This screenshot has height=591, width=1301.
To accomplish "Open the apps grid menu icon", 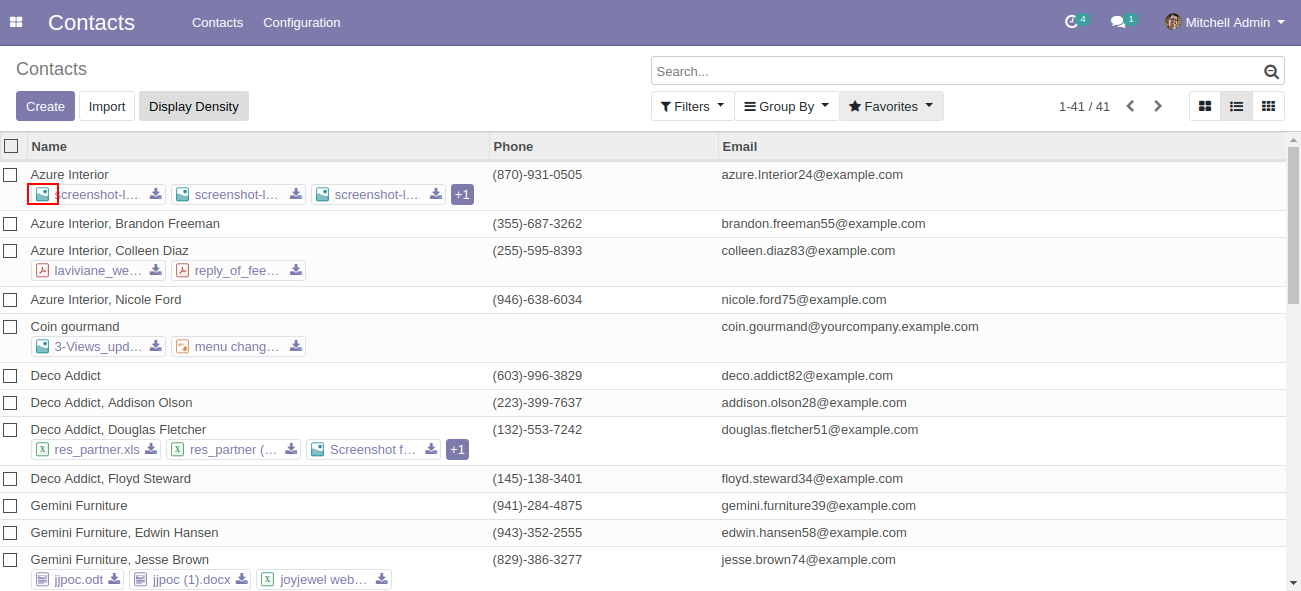I will 16,22.
